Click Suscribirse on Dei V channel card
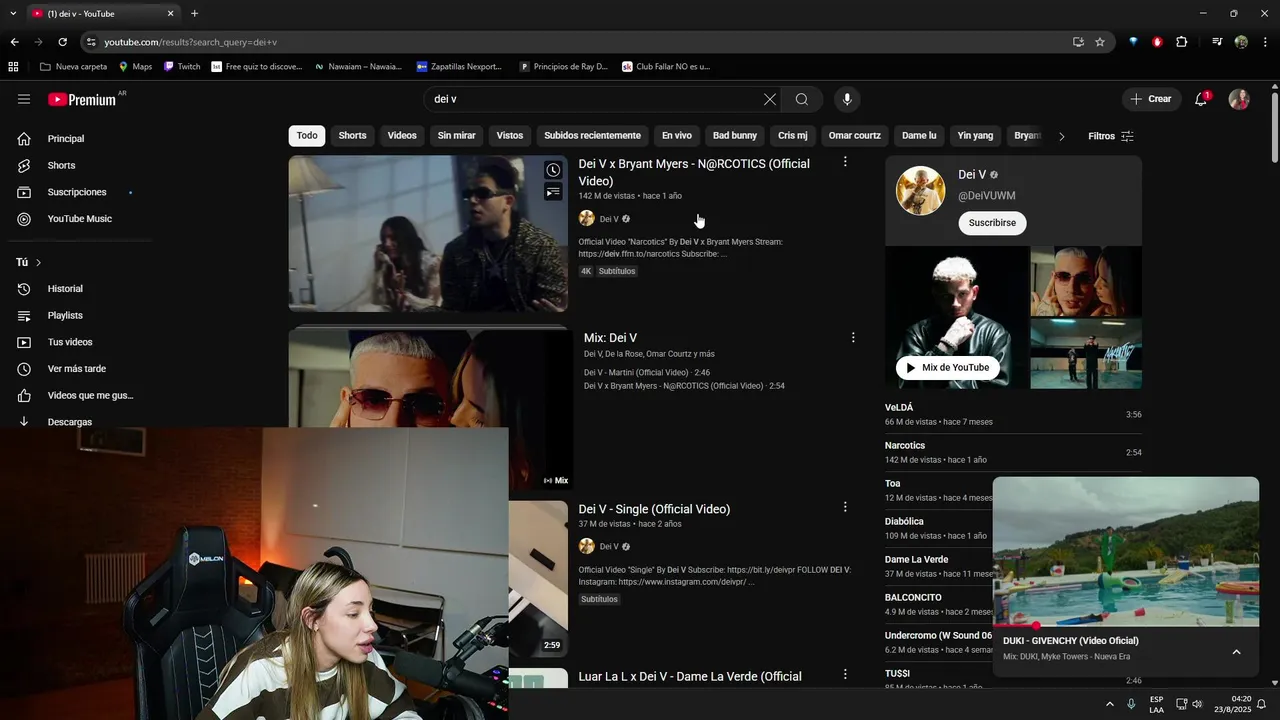The image size is (1280, 720). (x=992, y=223)
